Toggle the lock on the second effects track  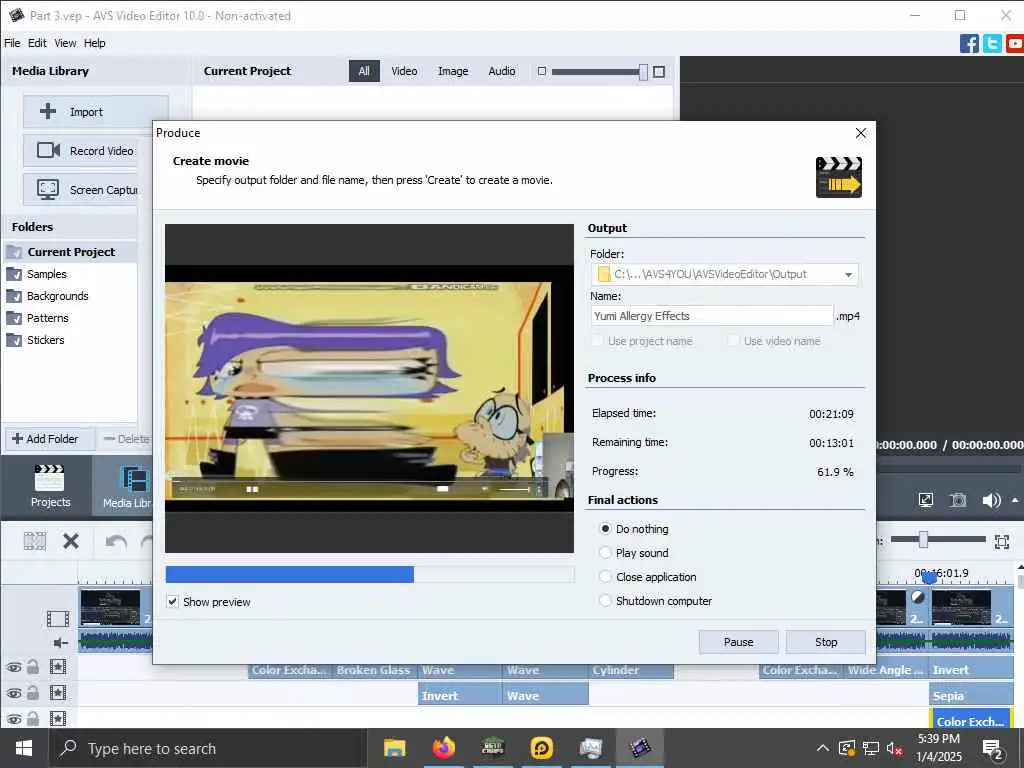pos(33,693)
